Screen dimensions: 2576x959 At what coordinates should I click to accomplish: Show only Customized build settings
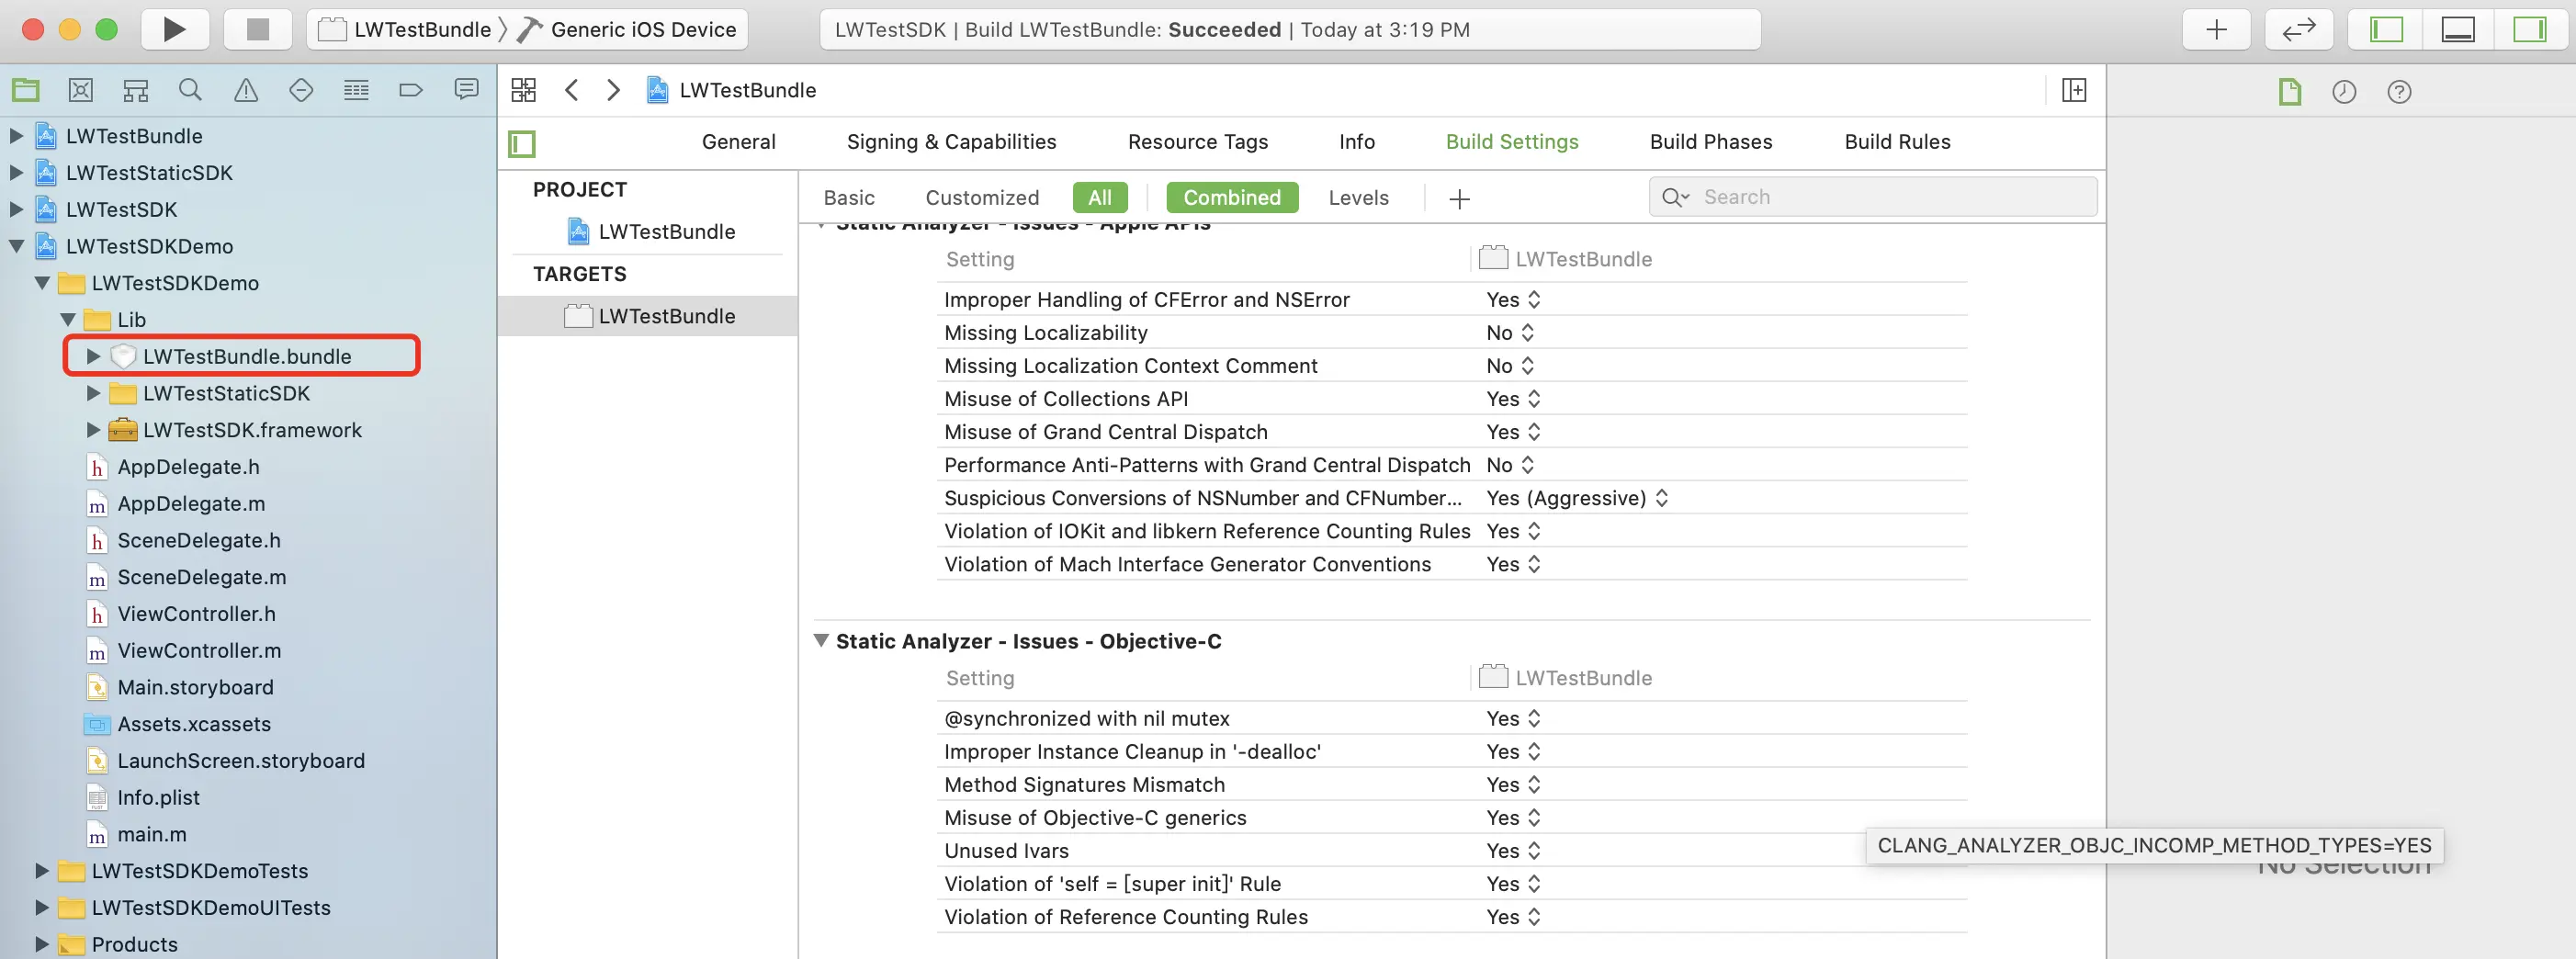click(x=982, y=198)
